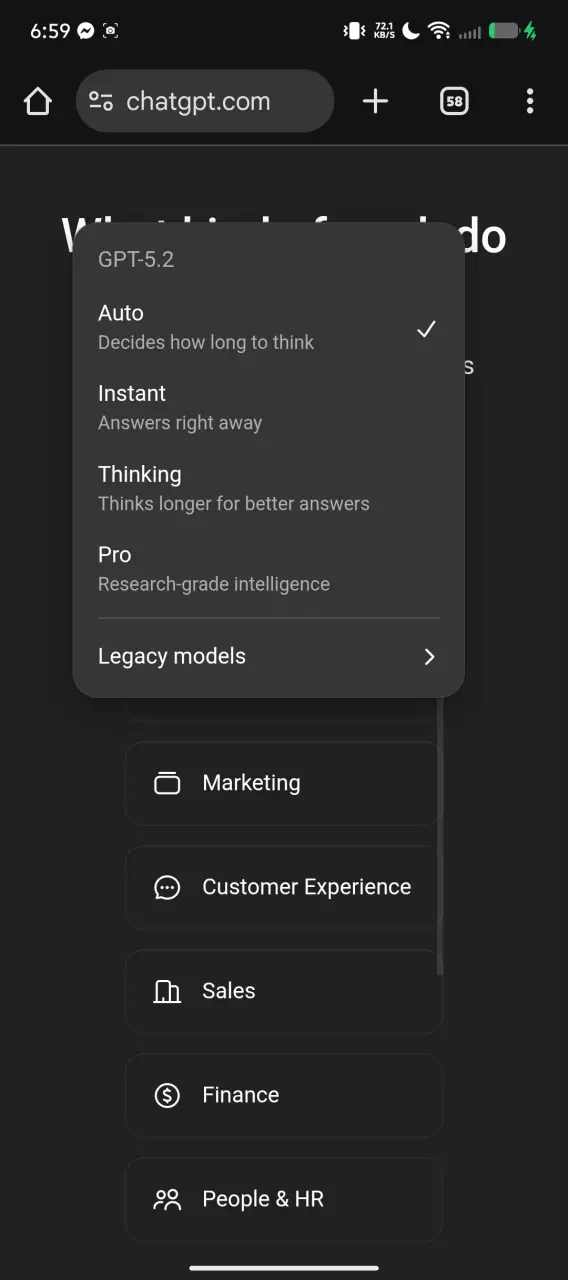568x1280 pixels.
Task: Select Instant answers right away mode
Action: click(268, 408)
